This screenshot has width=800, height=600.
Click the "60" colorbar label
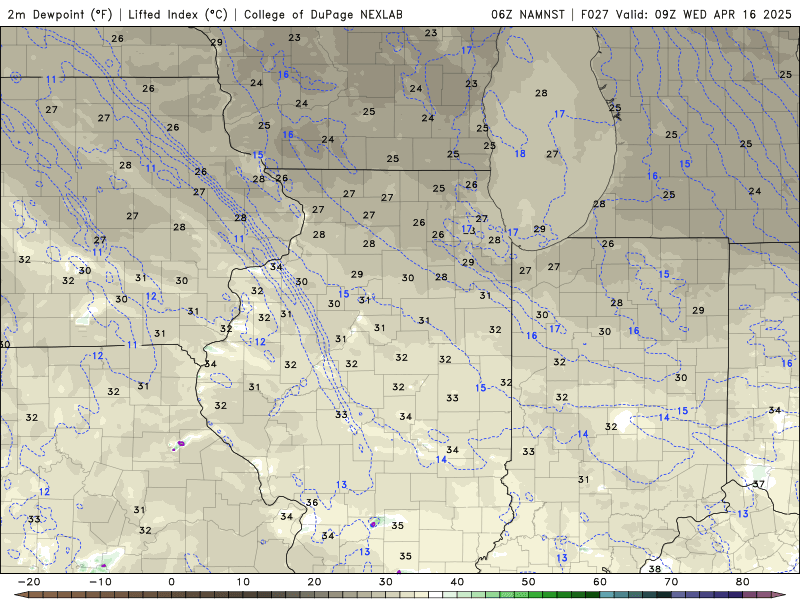(x=600, y=582)
